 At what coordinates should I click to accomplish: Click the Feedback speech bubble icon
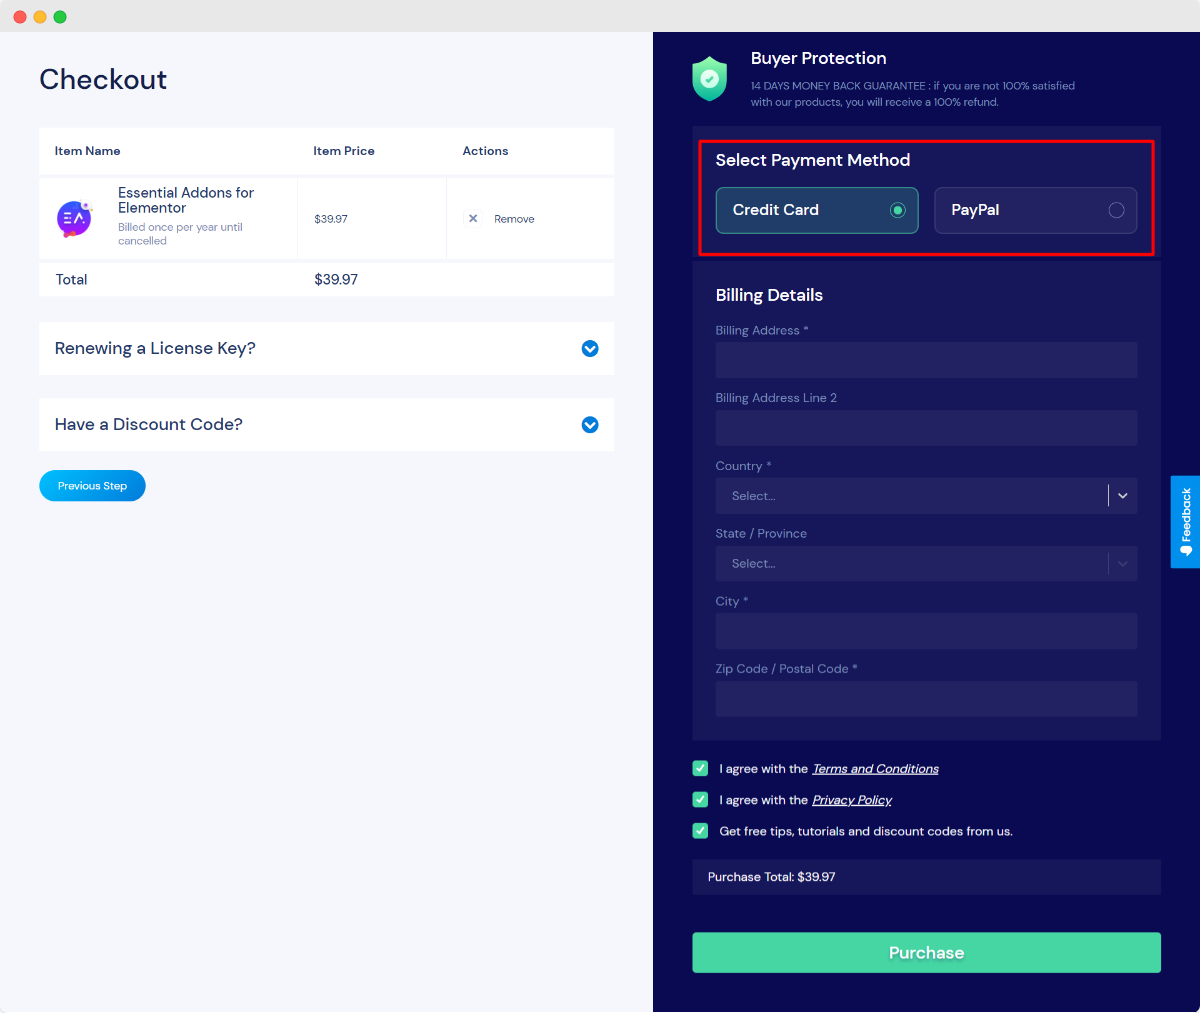[1185, 549]
